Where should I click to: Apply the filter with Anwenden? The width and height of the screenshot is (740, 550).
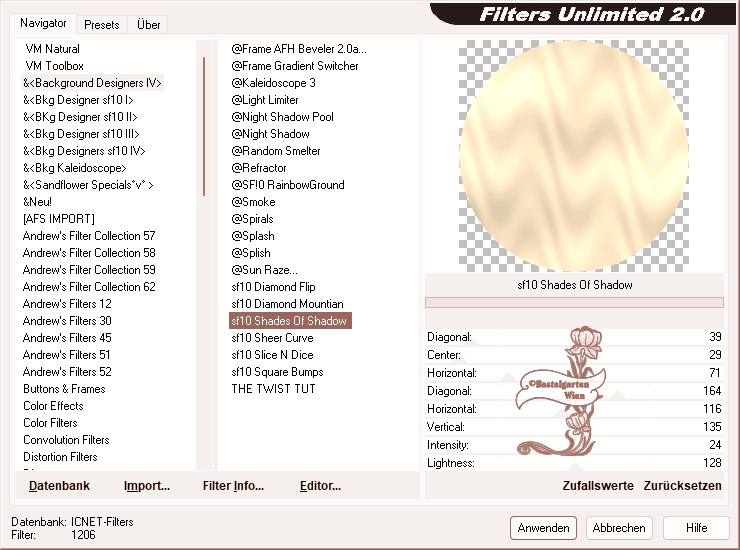543,528
